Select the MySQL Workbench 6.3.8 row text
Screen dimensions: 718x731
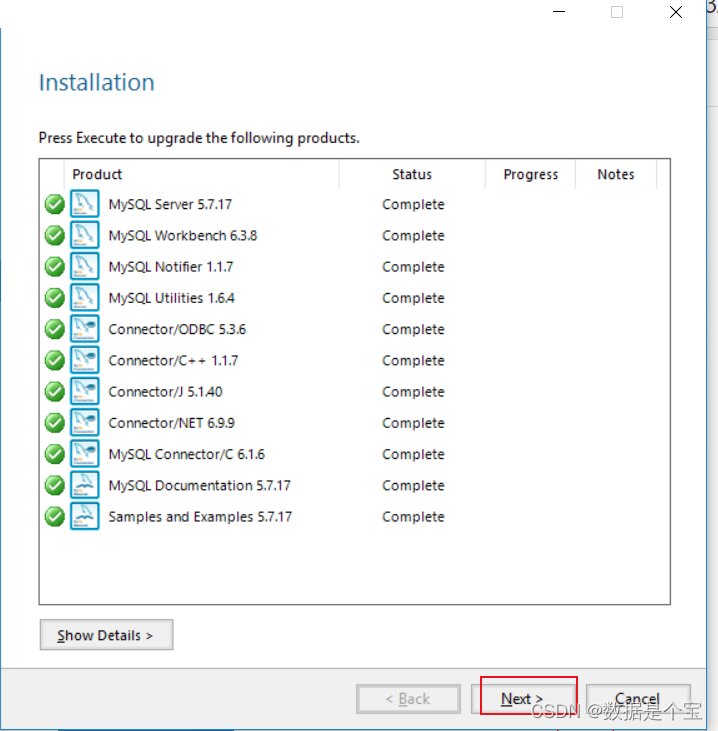tap(183, 235)
